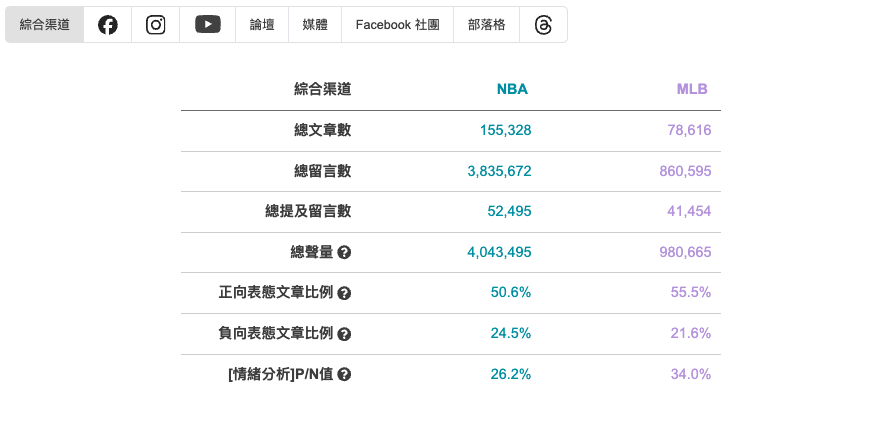The width and height of the screenshot is (889, 427).
Task: Switch to the Facebook 社團 tab
Action: coord(397,25)
